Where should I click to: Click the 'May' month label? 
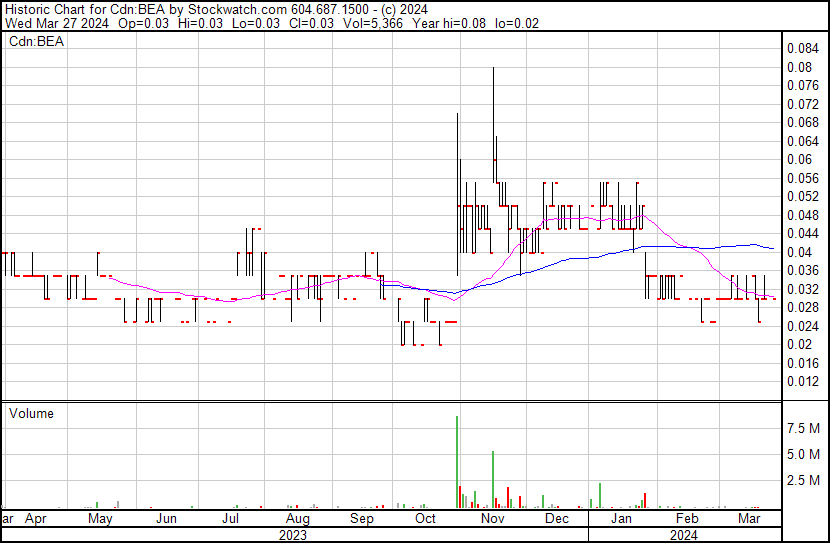(x=100, y=519)
